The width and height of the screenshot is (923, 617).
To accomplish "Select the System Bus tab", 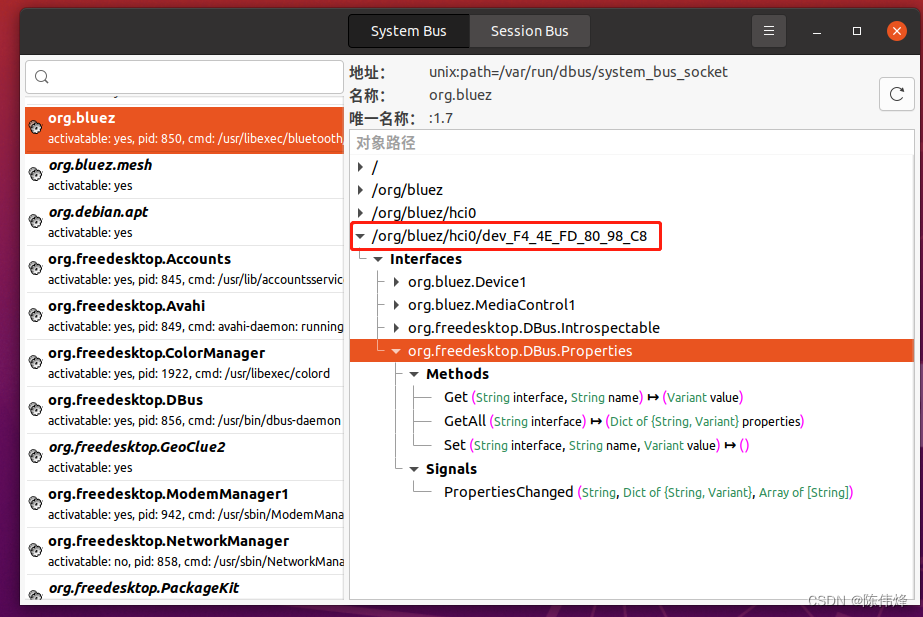I will coord(408,31).
